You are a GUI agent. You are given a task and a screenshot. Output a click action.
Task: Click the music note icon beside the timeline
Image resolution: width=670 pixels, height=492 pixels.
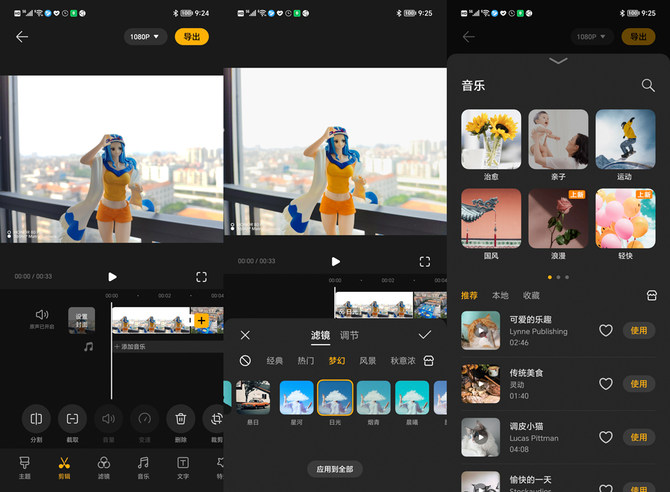click(88, 346)
